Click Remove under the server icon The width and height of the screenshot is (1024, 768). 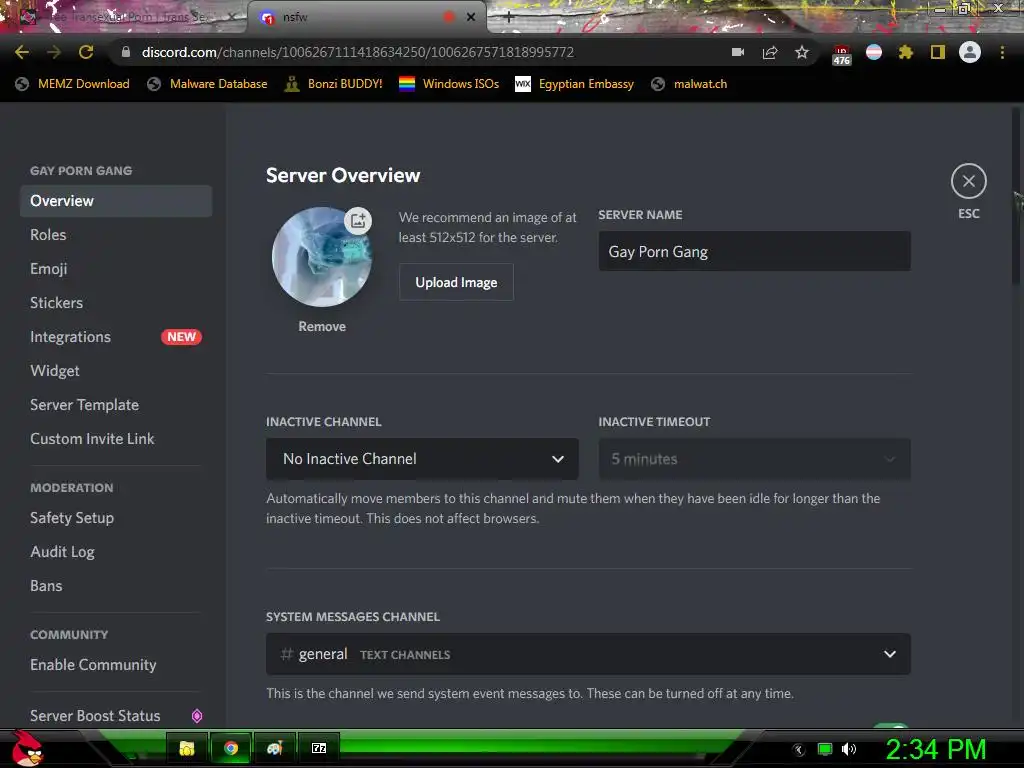[x=322, y=326]
